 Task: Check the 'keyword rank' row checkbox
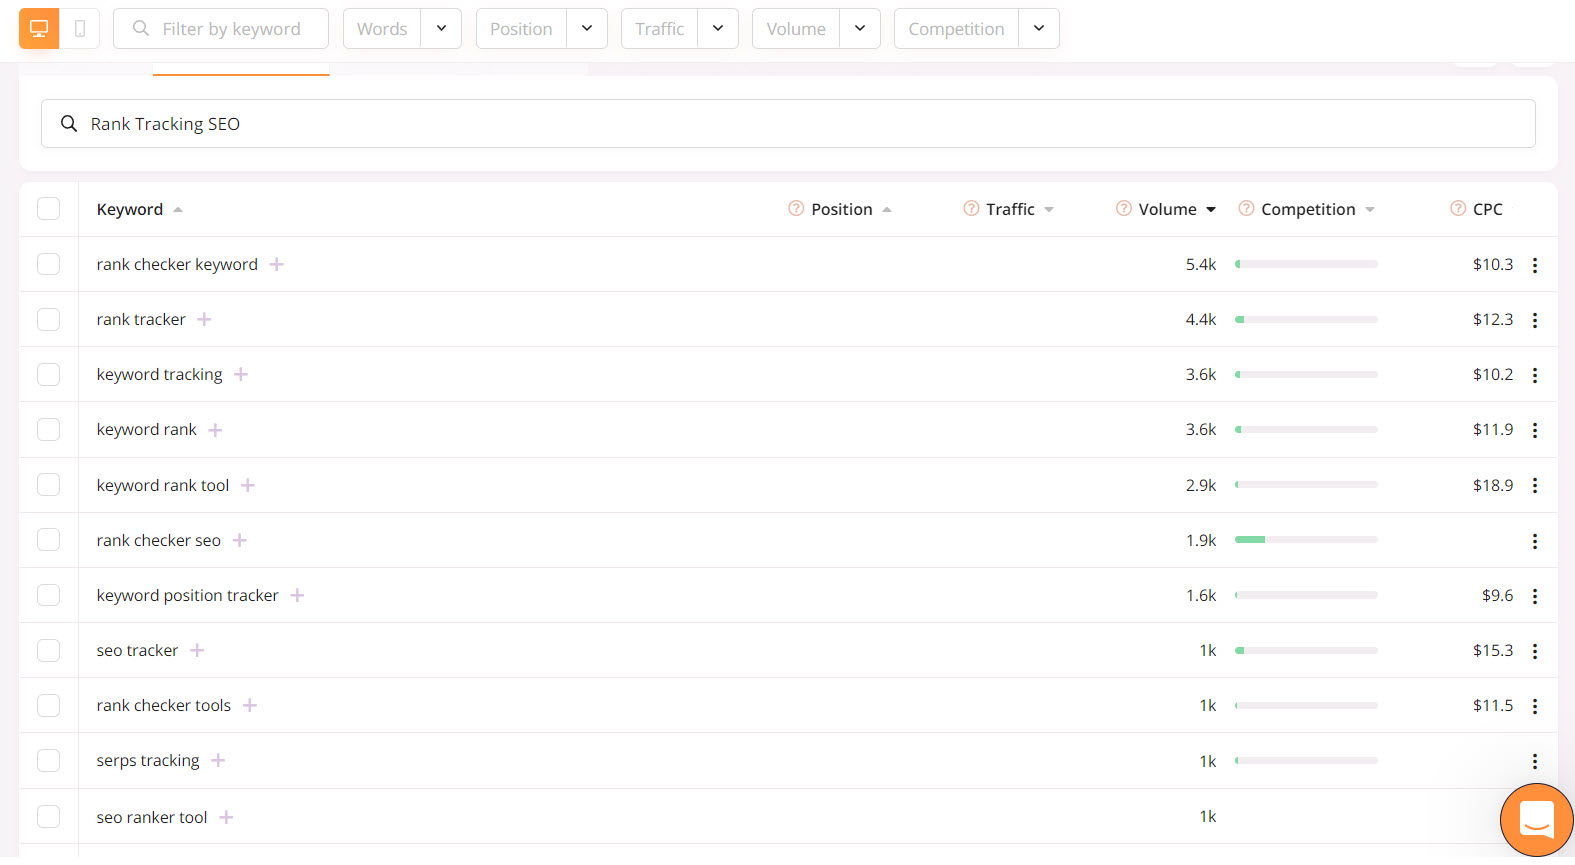point(48,429)
